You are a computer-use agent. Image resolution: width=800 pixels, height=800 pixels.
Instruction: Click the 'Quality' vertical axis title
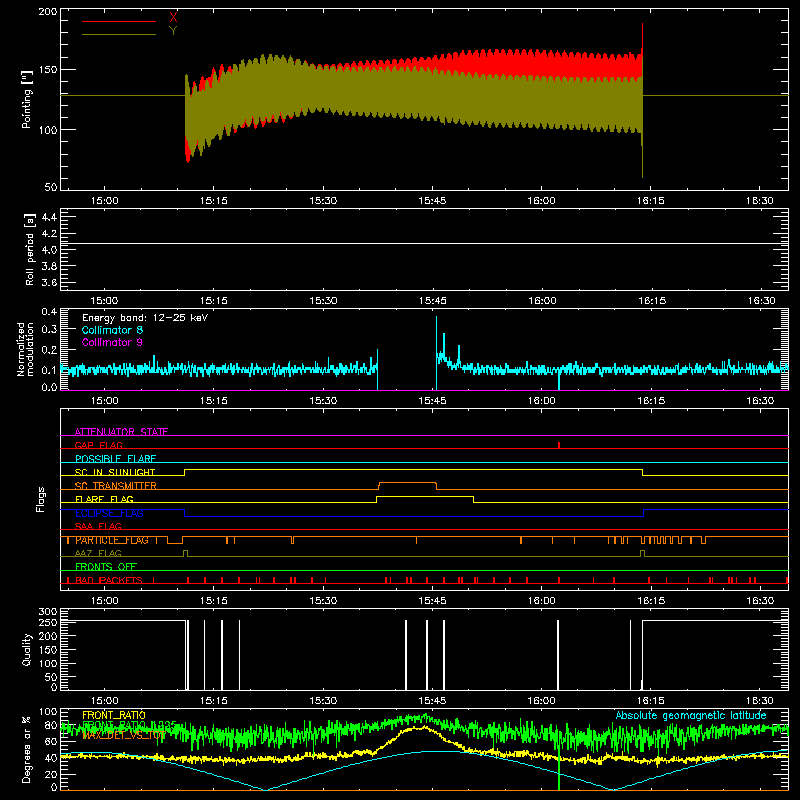(x=27, y=649)
